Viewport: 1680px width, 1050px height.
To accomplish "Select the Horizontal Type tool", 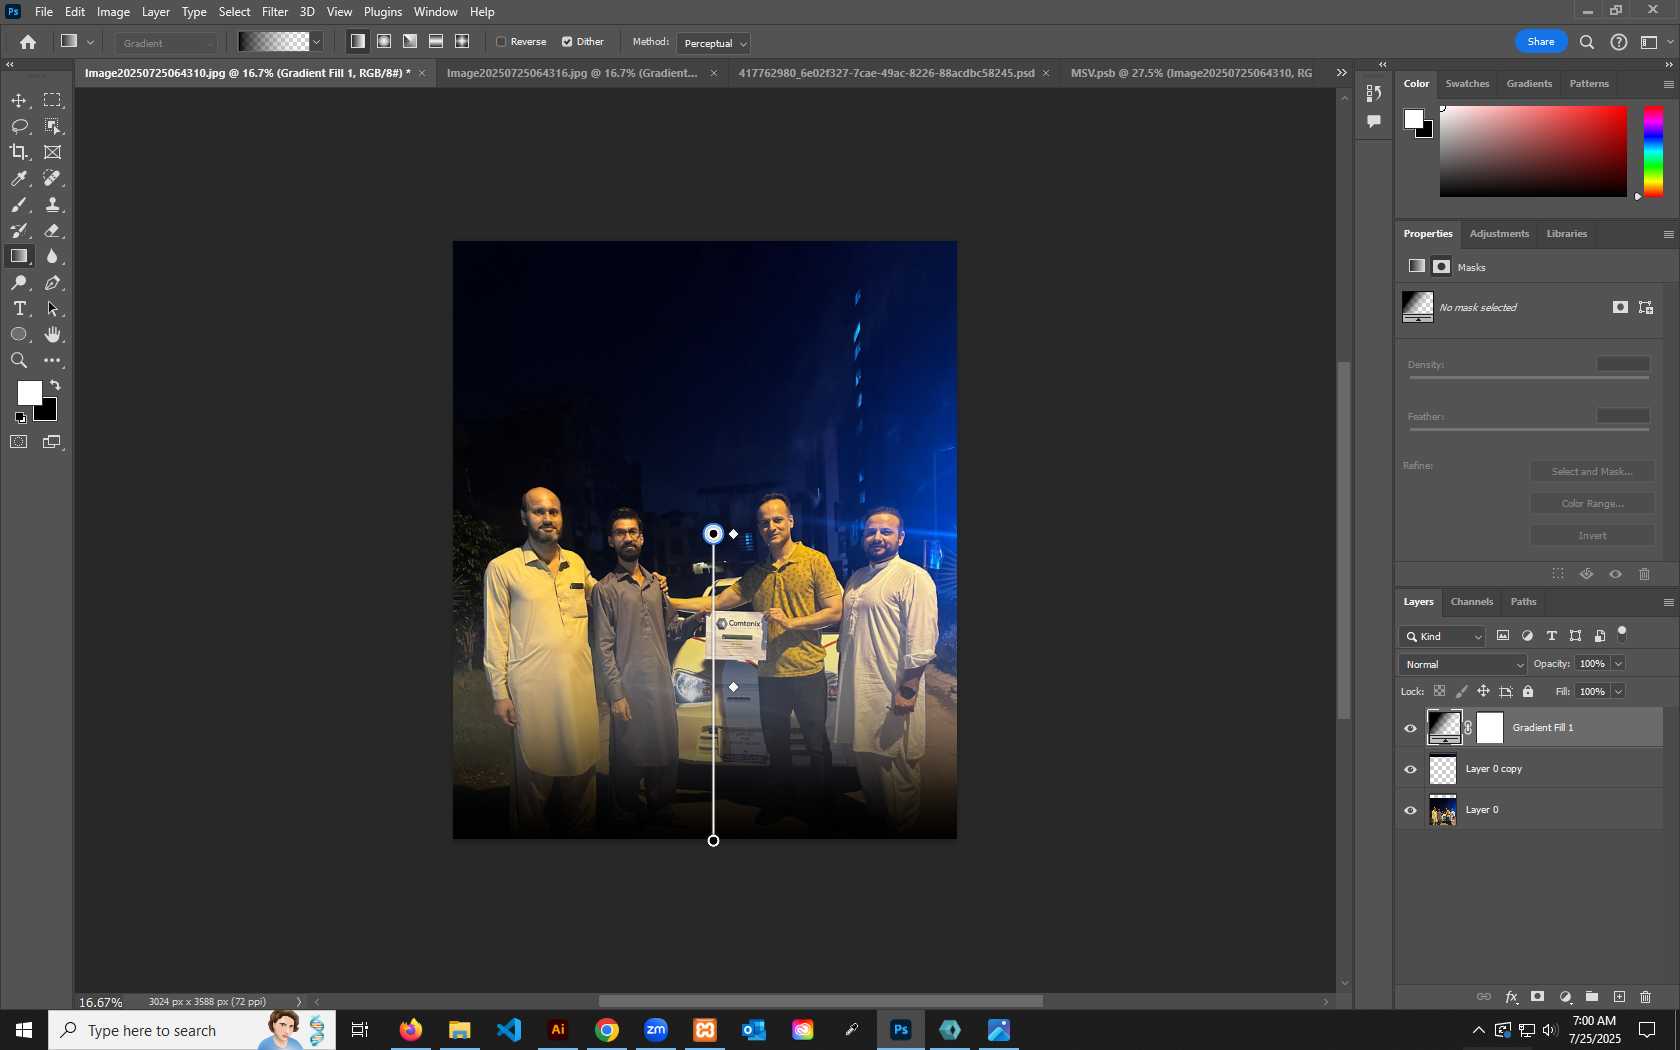I will pos(19,309).
